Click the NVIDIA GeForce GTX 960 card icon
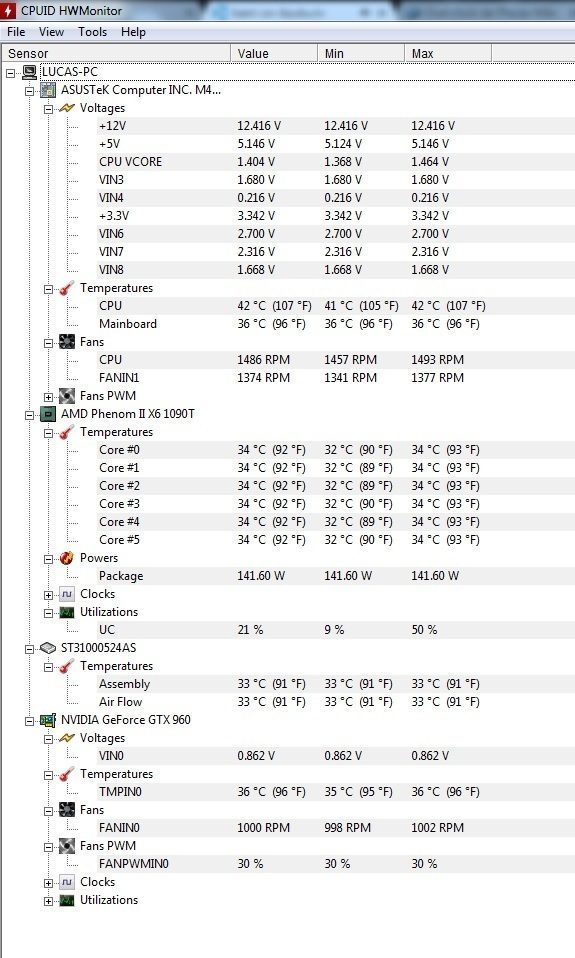Image resolution: width=575 pixels, height=958 pixels. click(x=48, y=720)
